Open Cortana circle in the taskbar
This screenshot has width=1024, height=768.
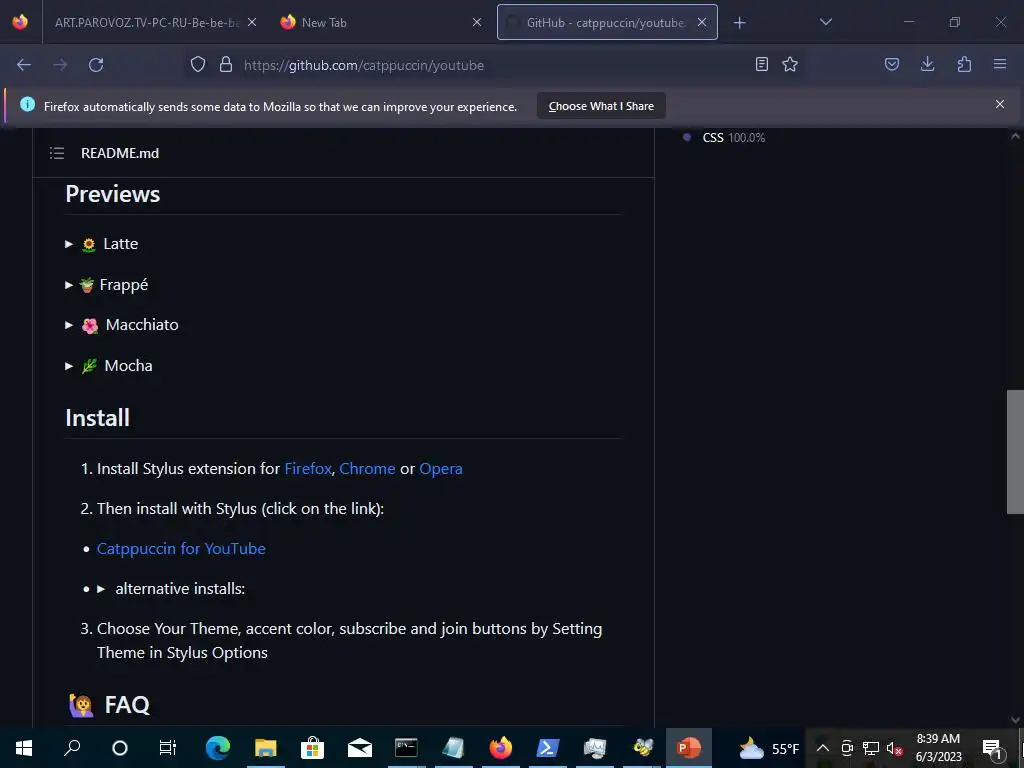tap(120, 748)
